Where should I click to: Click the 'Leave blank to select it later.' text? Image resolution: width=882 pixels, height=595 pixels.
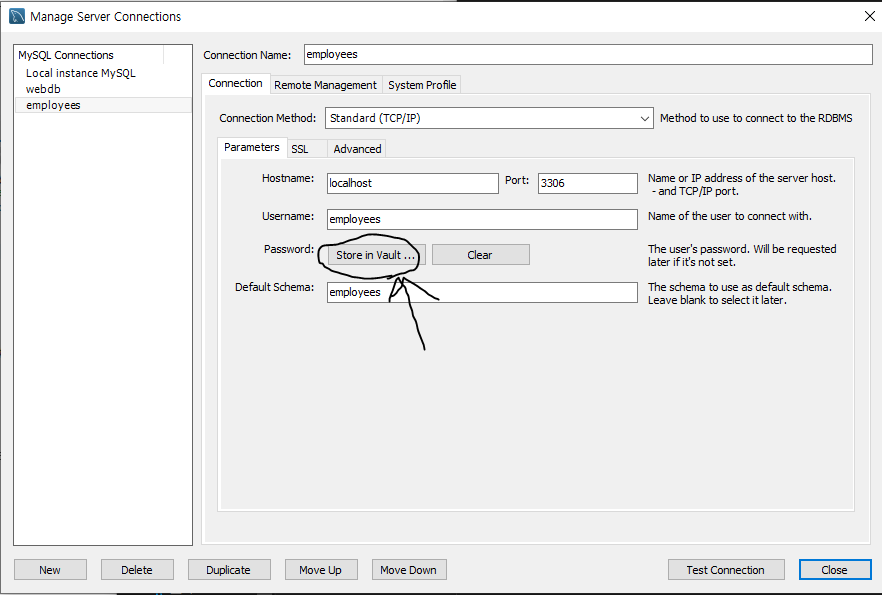(717, 300)
